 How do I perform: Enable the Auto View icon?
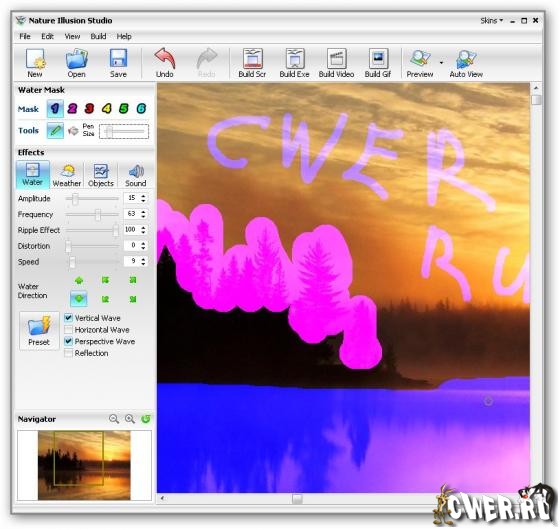pyautogui.click(x=466, y=63)
